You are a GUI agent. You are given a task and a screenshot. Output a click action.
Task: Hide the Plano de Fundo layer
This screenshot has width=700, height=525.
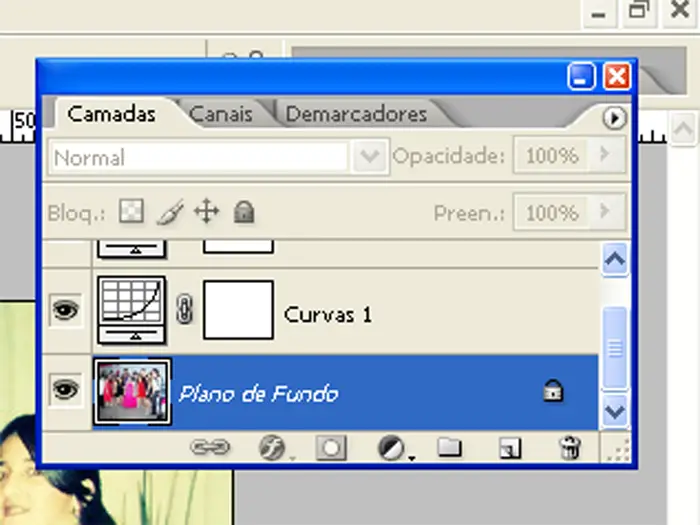(x=66, y=393)
